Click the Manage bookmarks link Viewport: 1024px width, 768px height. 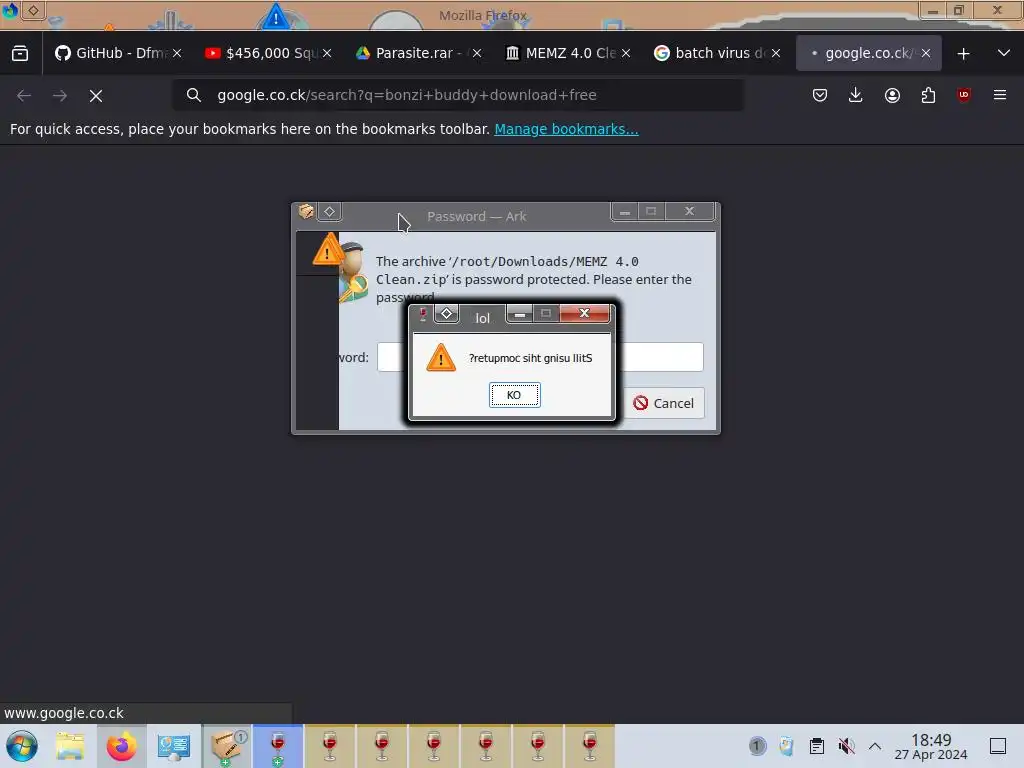pos(566,129)
